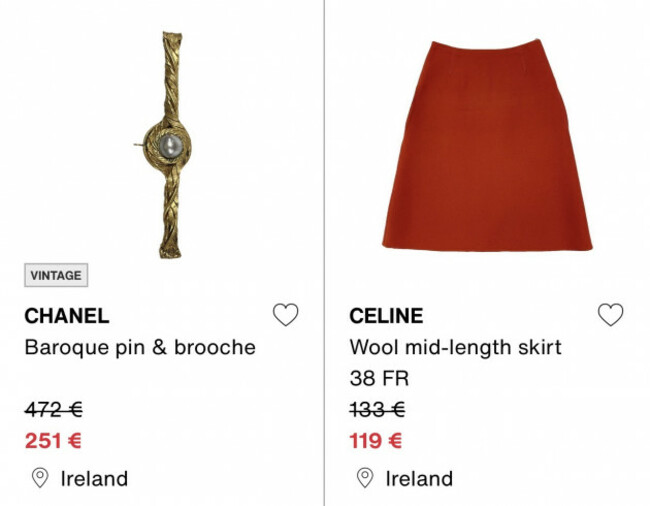This screenshot has width=650, height=506.
Task: Click the location pin icon for Chanel item
Action: 40,478
